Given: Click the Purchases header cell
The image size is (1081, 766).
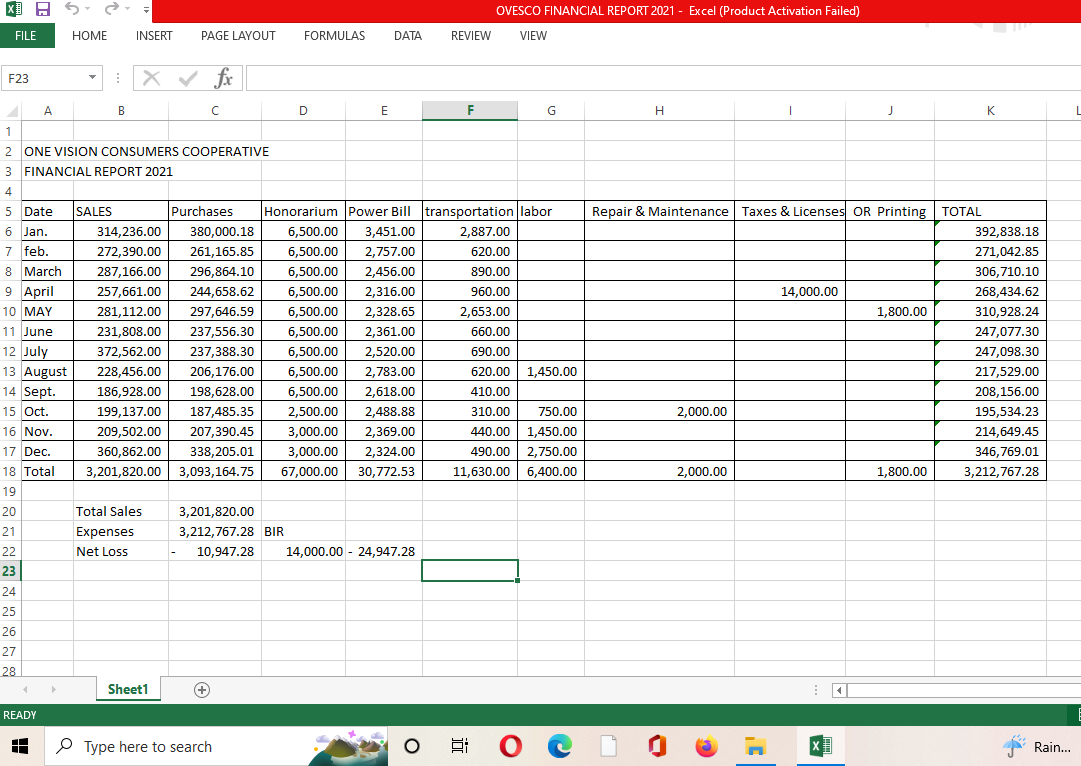Looking at the screenshot, I should 215,212.
